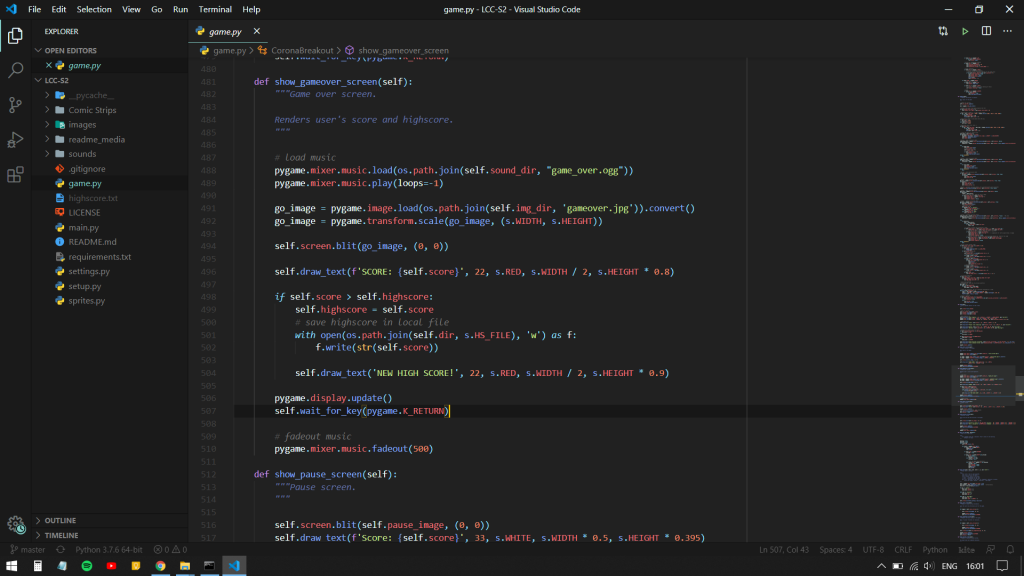Viewport: 1024px width, 576px height.
Task: Open editor More Actions ellipsis menu
Action: tap(1008, 31)
